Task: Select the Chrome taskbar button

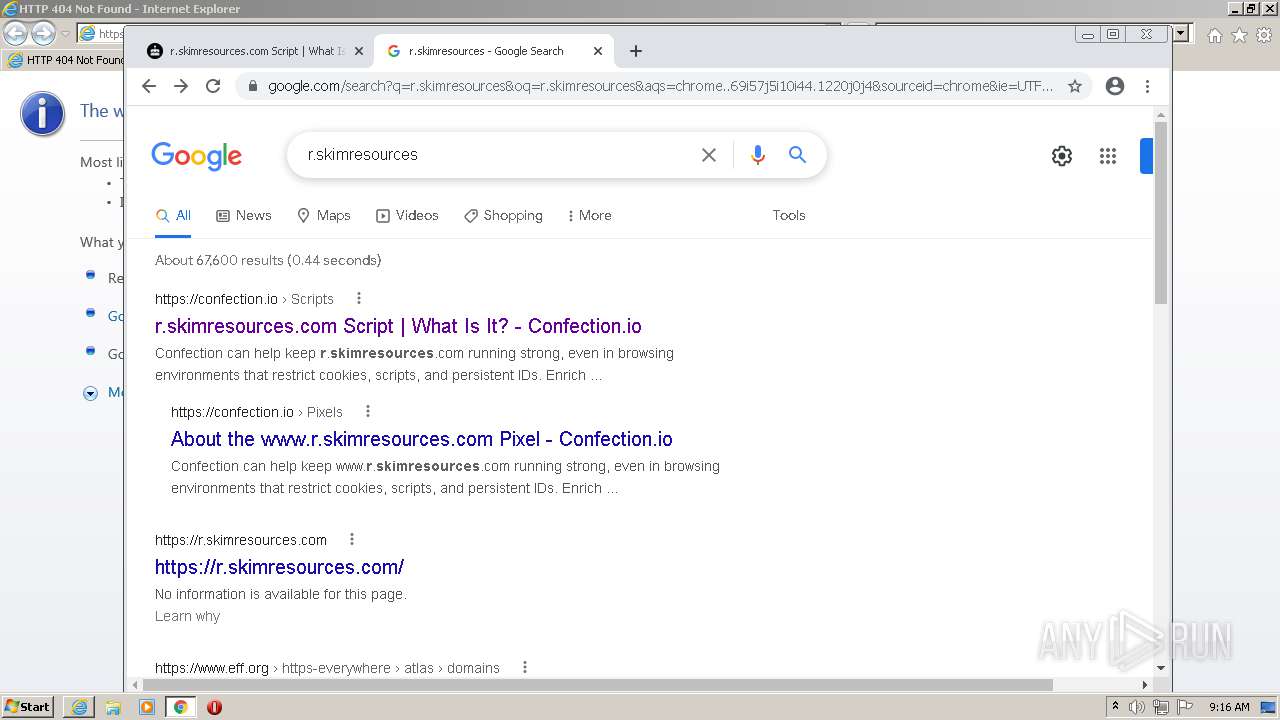Action: 180,707
